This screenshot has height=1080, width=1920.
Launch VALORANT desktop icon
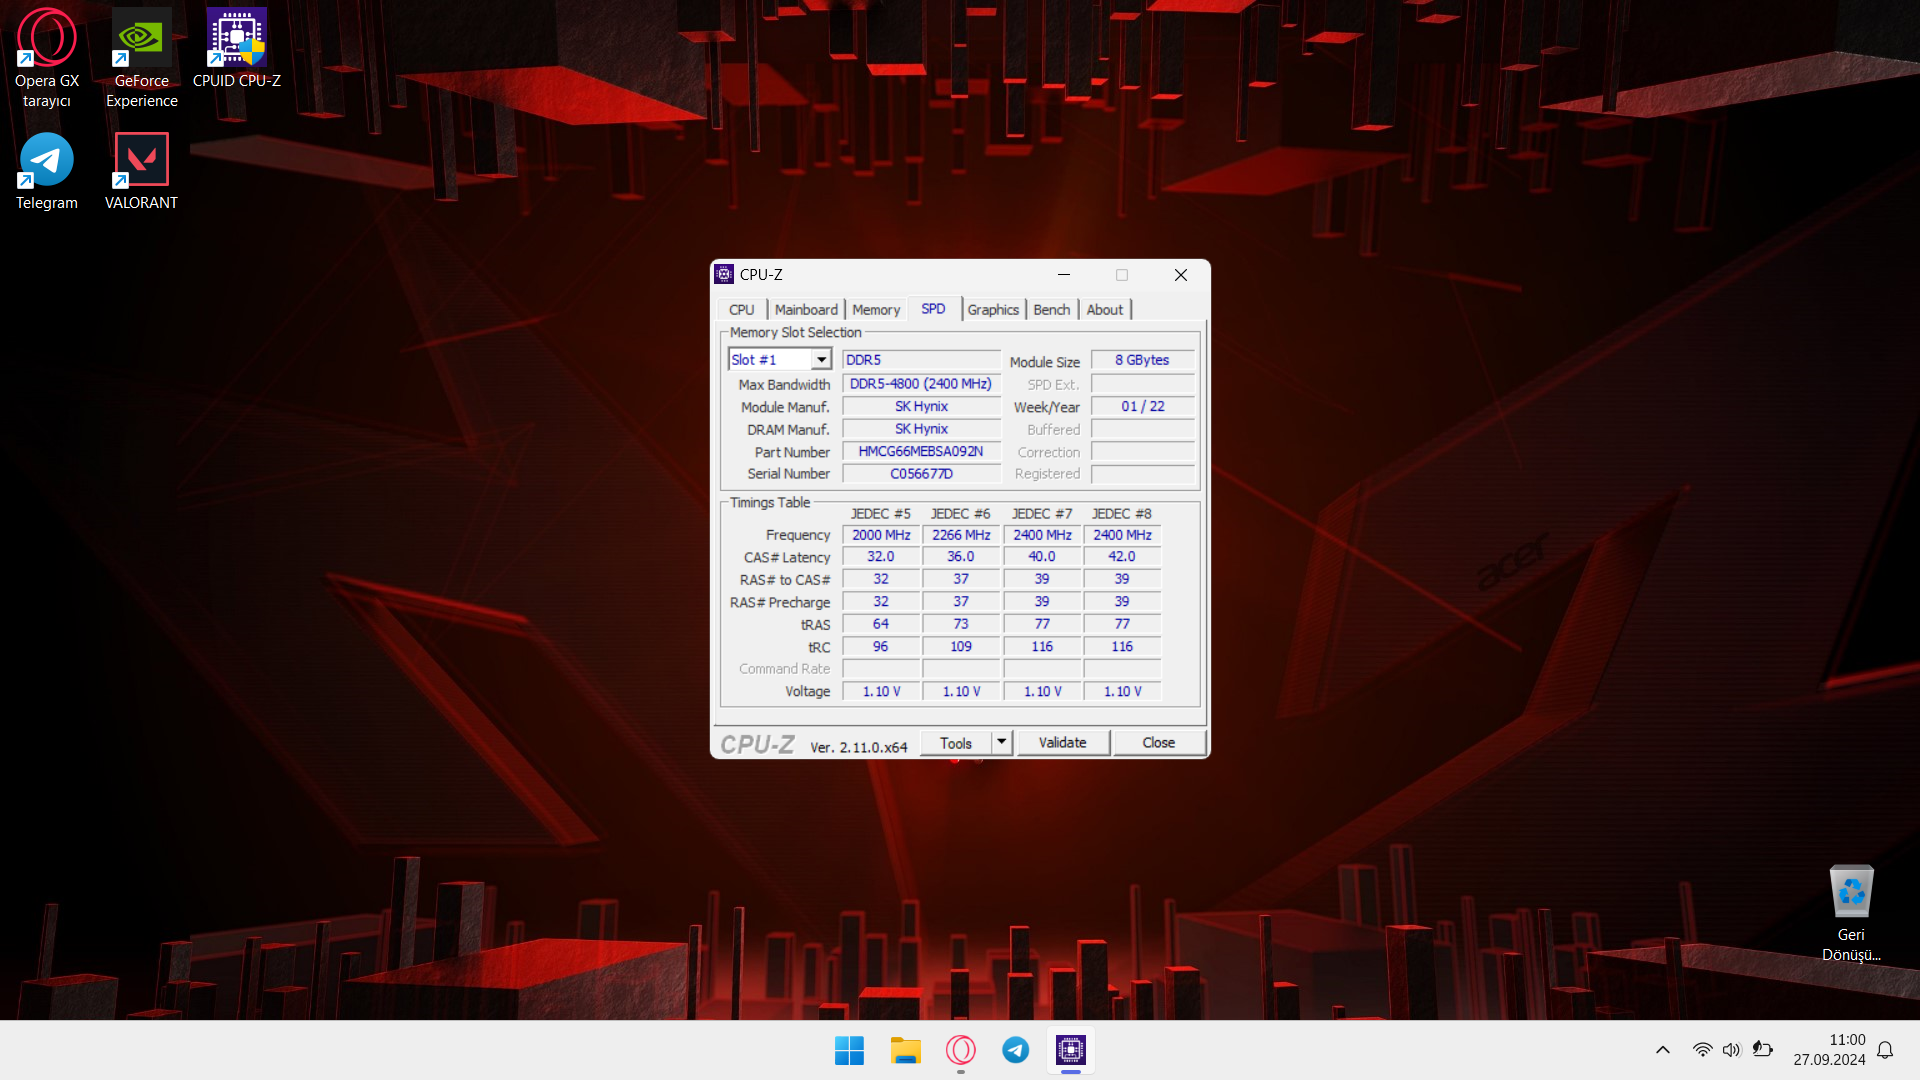tap(141, 162)
